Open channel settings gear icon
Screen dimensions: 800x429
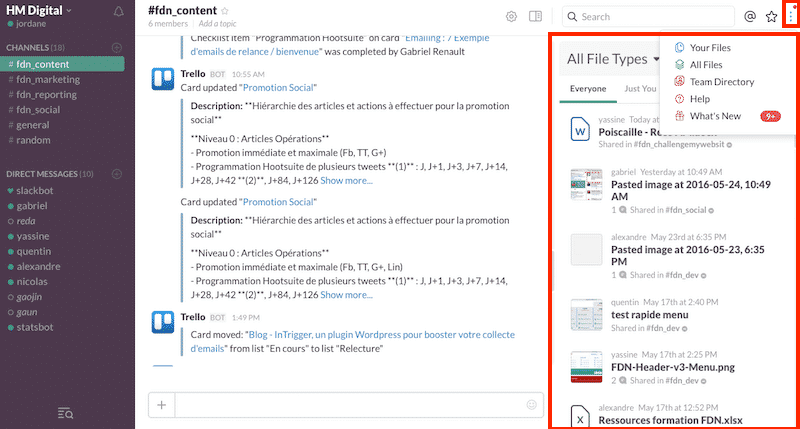(x=511, y=17)
